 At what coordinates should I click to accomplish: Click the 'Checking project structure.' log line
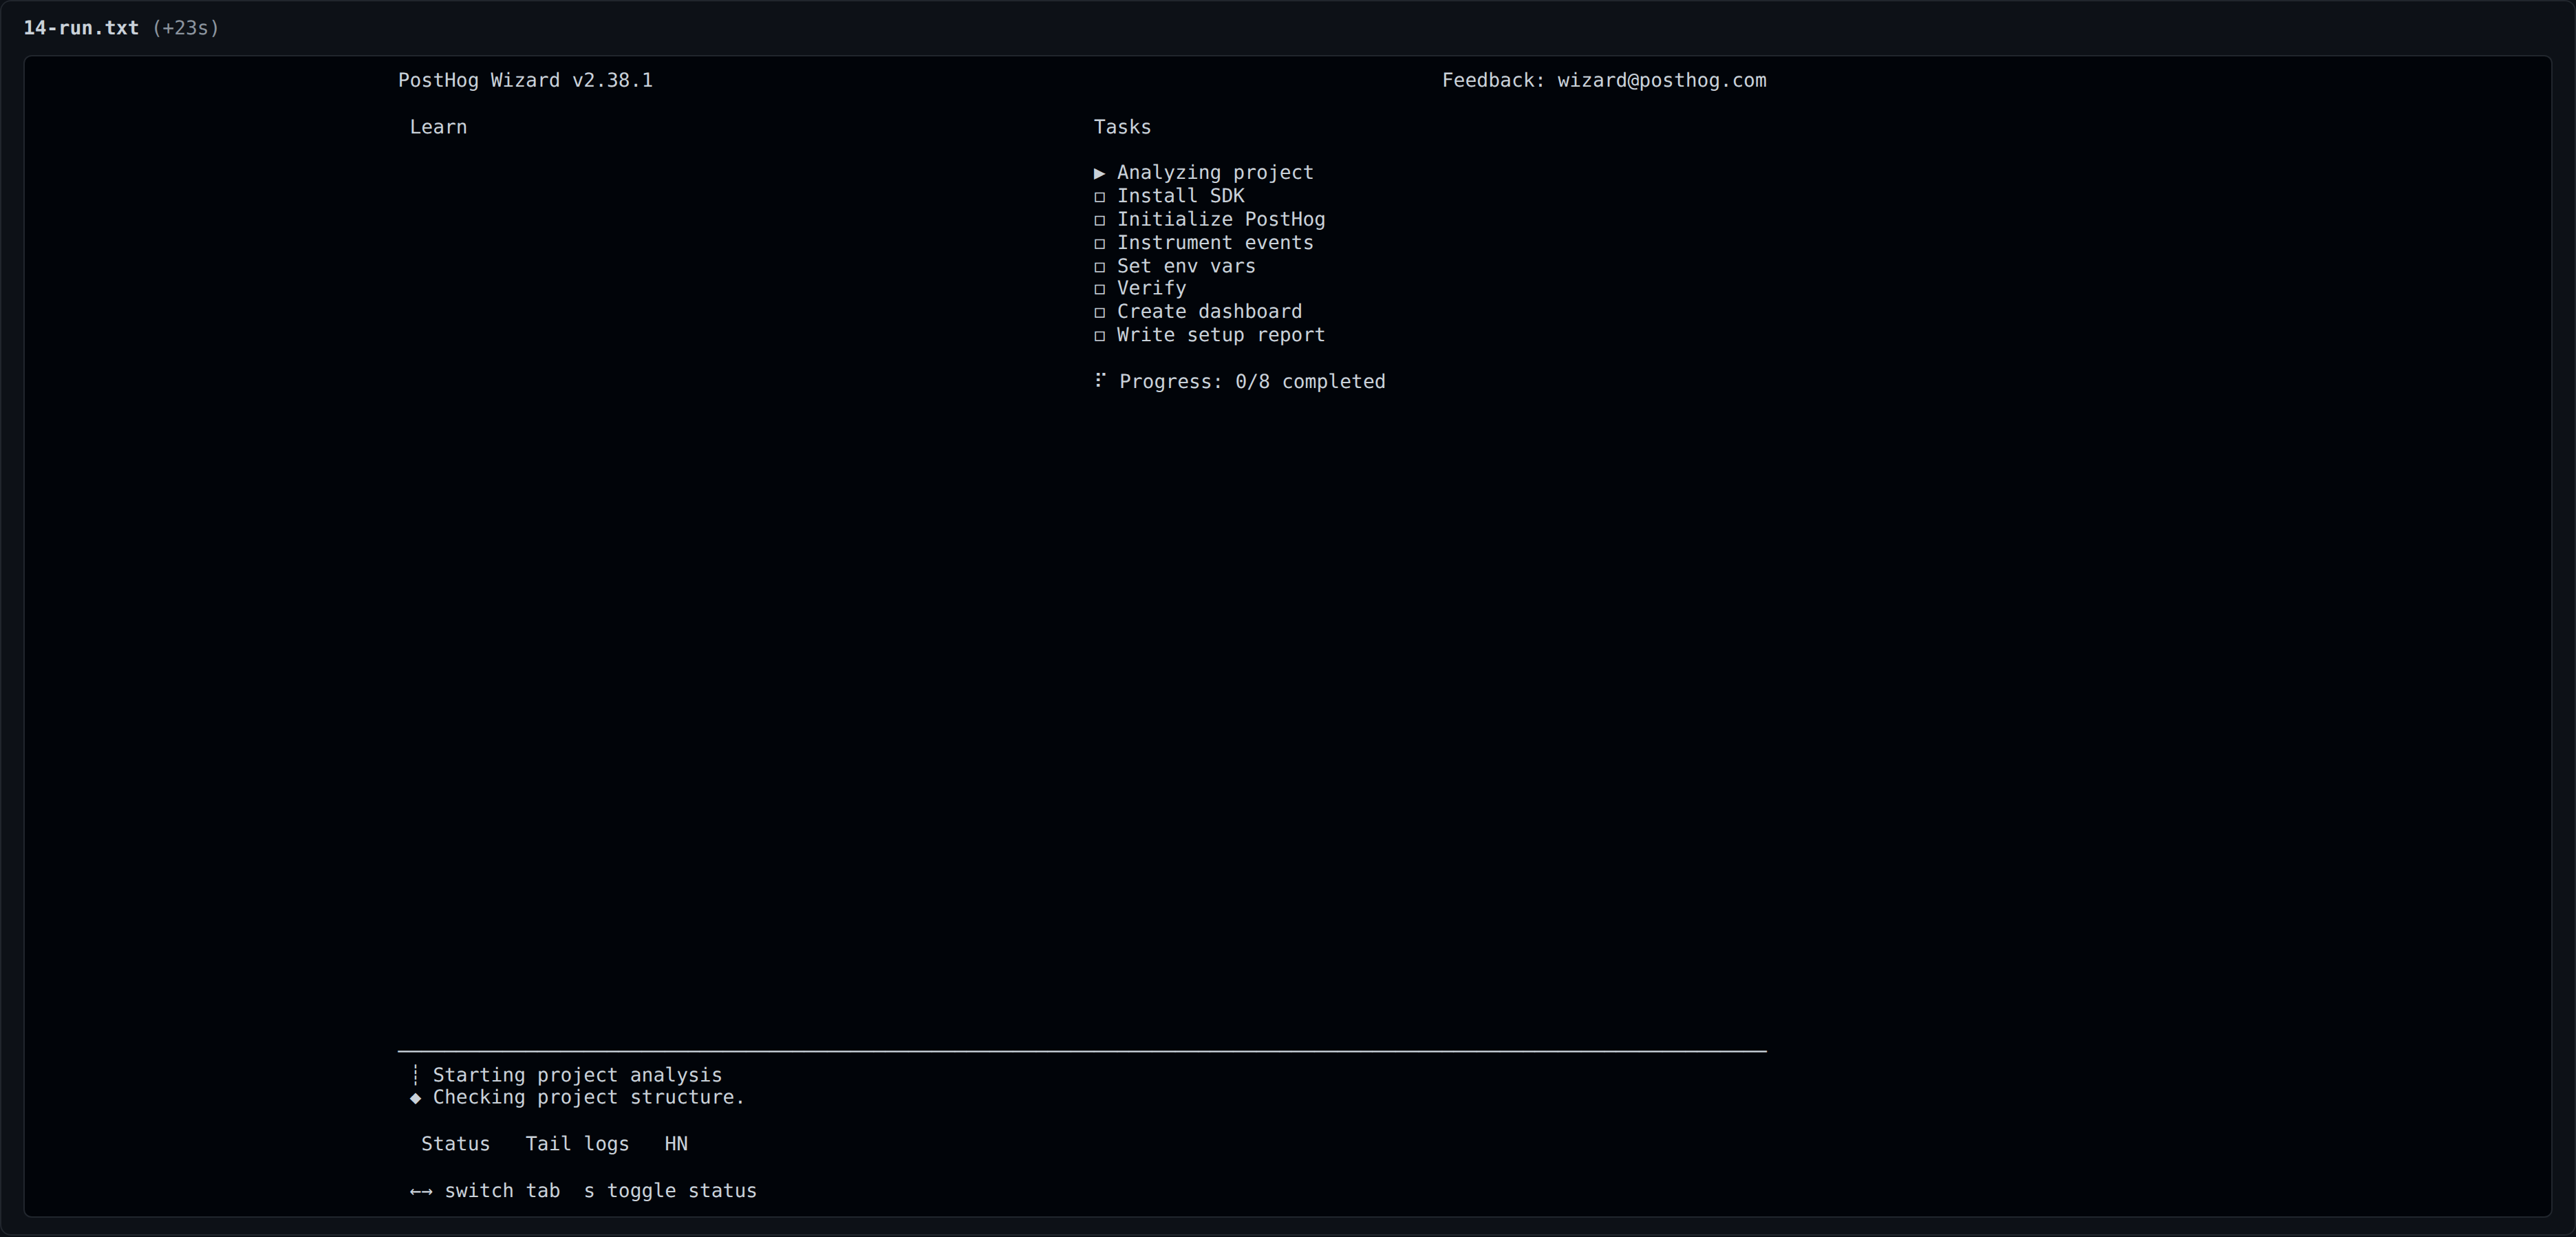[x=589, y=1098]
